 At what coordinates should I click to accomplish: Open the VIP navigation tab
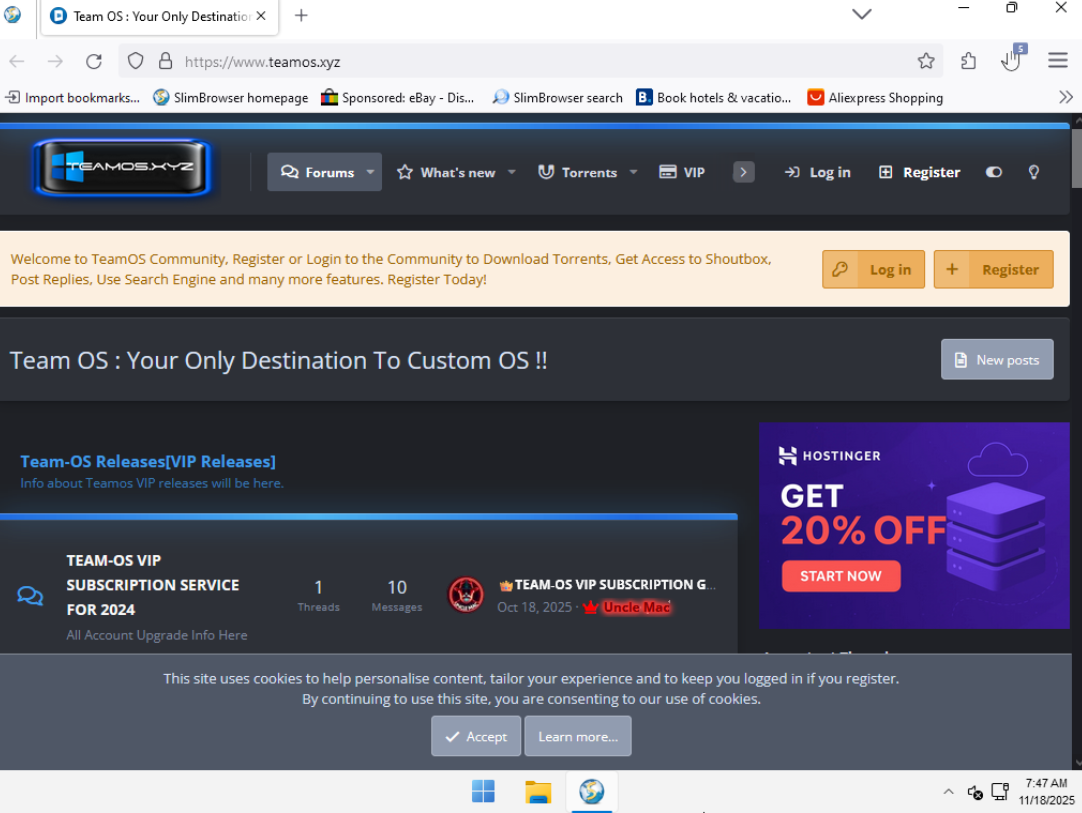tap(682, 172)
